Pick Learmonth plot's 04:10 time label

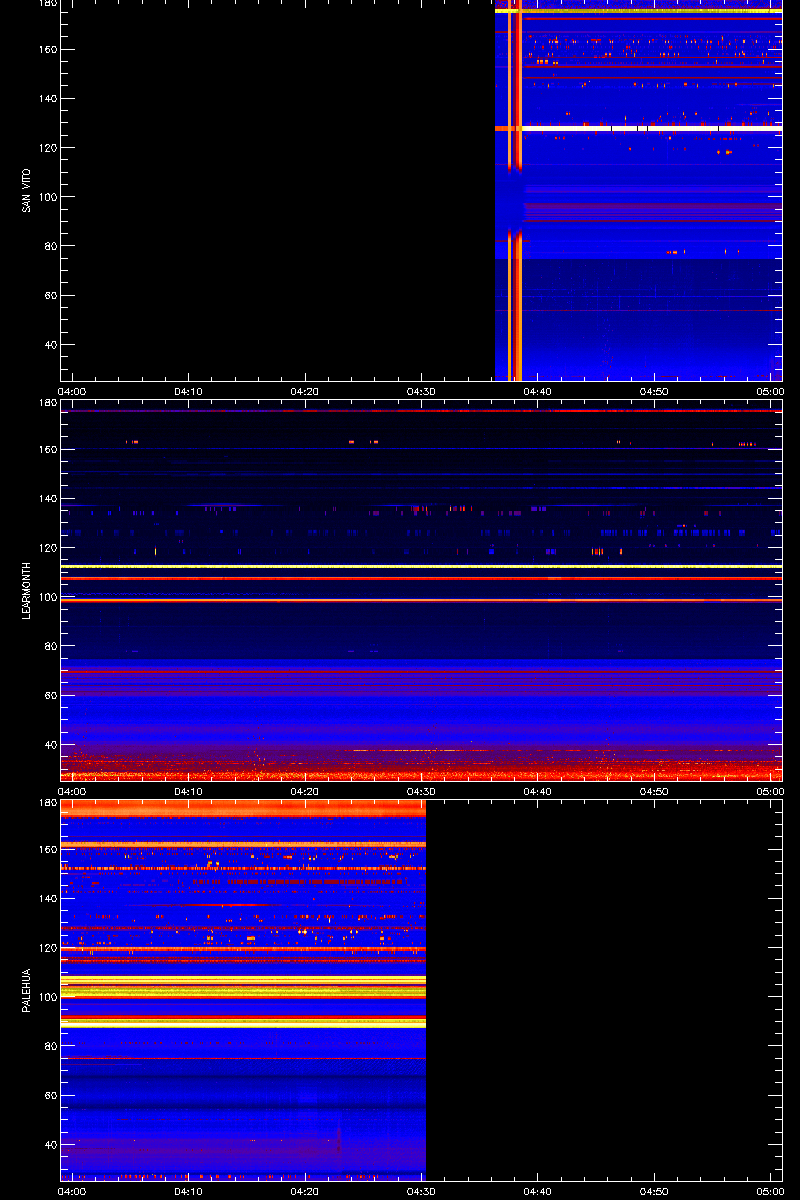(190, 791)
